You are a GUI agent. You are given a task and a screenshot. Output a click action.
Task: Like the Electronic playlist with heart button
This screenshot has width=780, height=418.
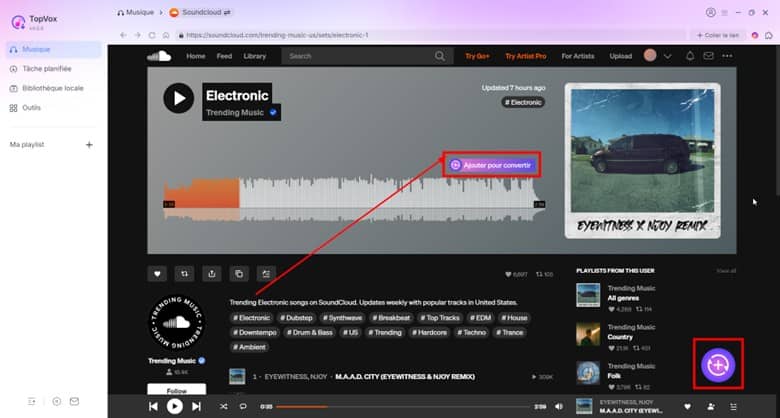157,274
